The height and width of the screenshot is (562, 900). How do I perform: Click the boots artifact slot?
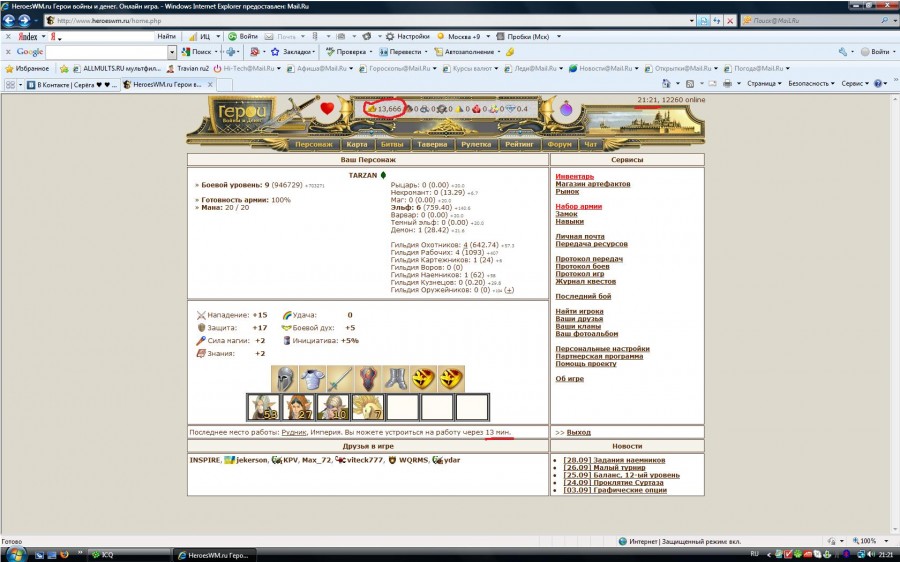395,379
